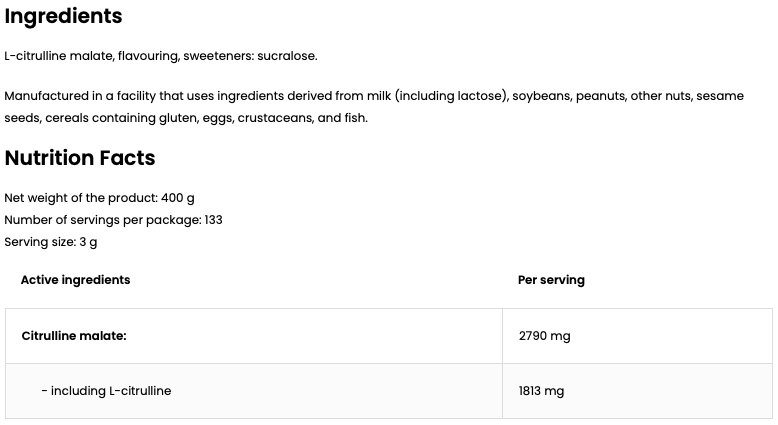778x425 pixels.
Task: Select the 'Citrulline malate:' table cell
Action: tap(74, 336)
